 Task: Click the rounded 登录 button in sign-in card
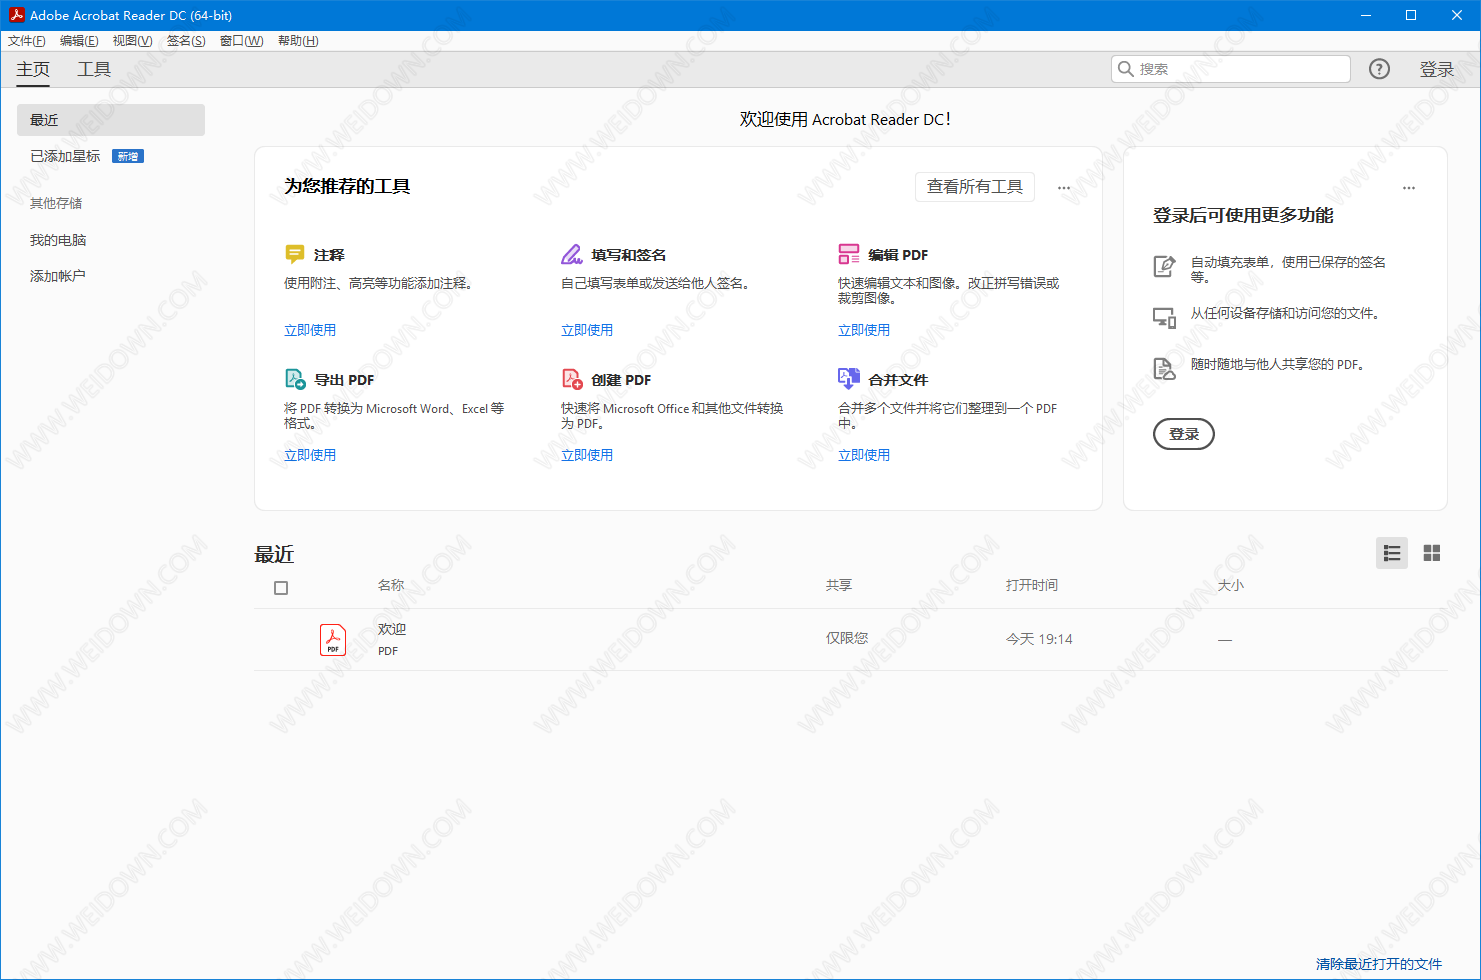[x=1184, y=434]
